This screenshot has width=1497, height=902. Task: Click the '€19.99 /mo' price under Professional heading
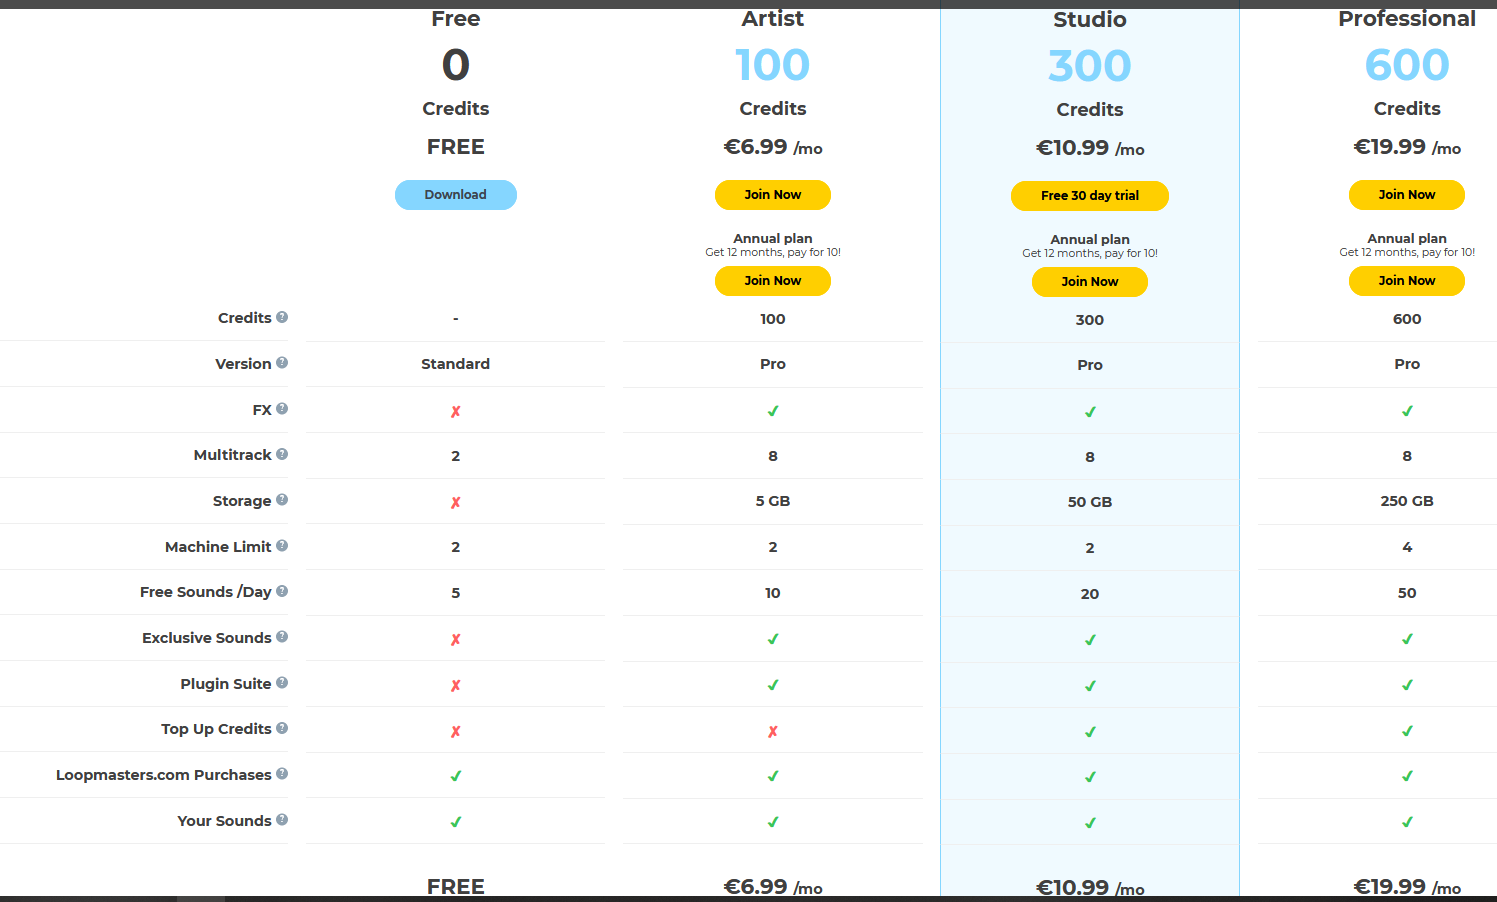coord(1407,147)
